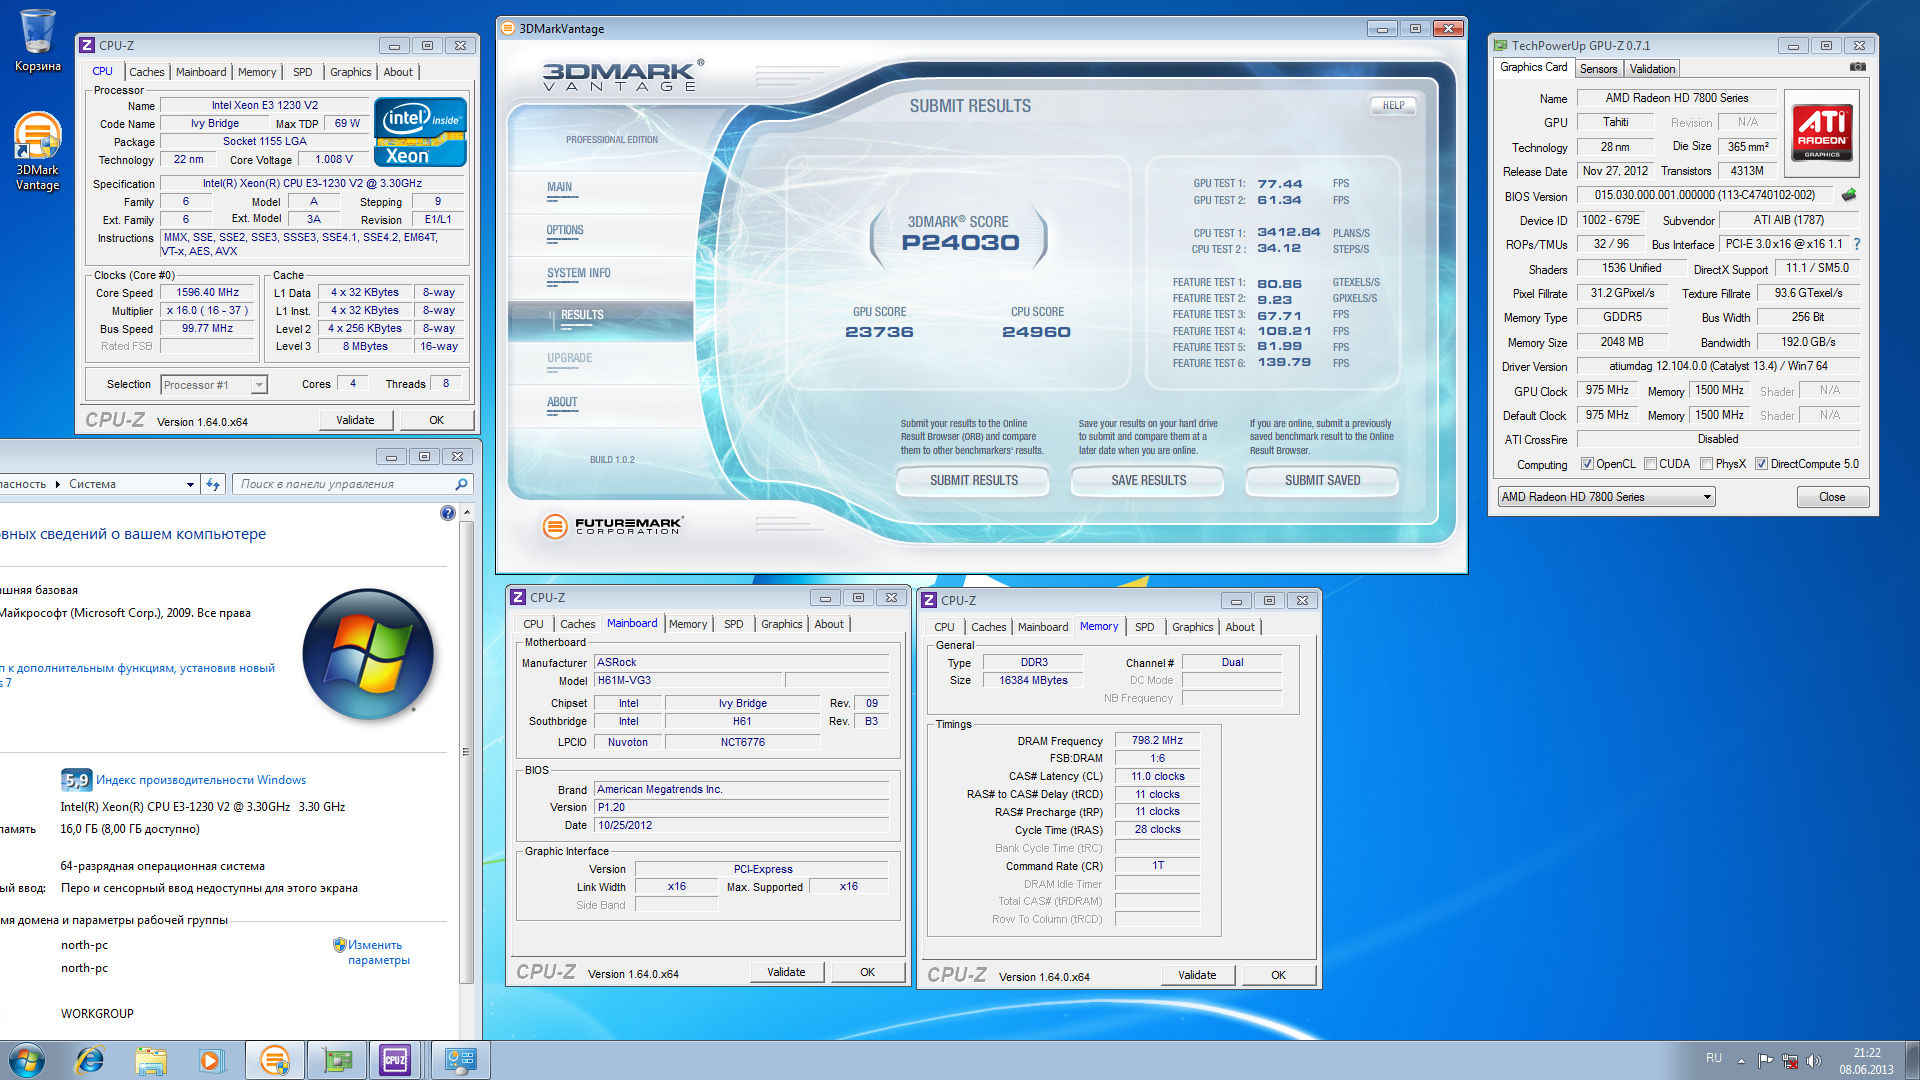1920x1080 pixels.
Task: Open the RU language indicator
Action: 1714,1058
